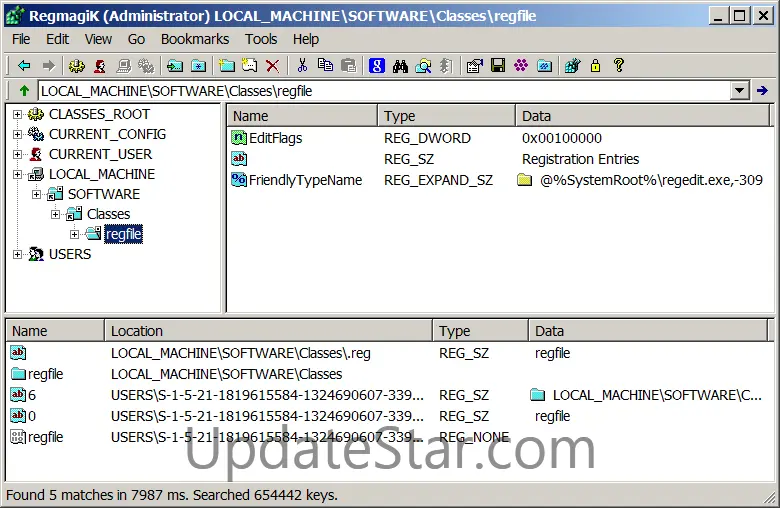
Task: Expand the USERS tree node
Action: tap(17, 254)
